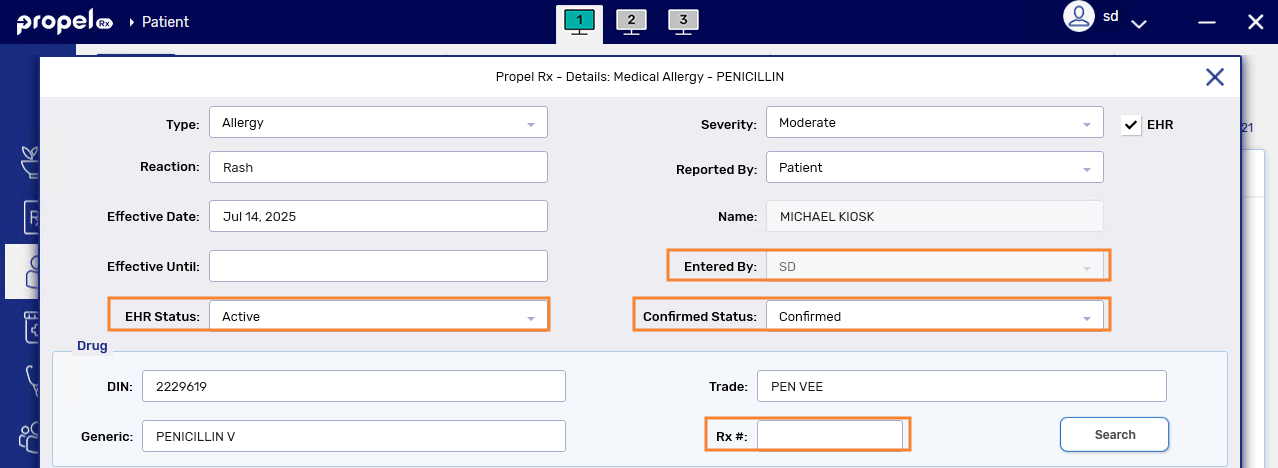Viewport: 1278px width, 468px height.
Task: Open the plant-leaf icon in the sidebar
Action: (24, 160)
